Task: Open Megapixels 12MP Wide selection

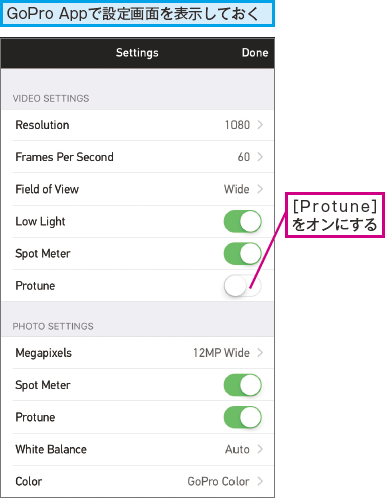Action: point(138,353)
